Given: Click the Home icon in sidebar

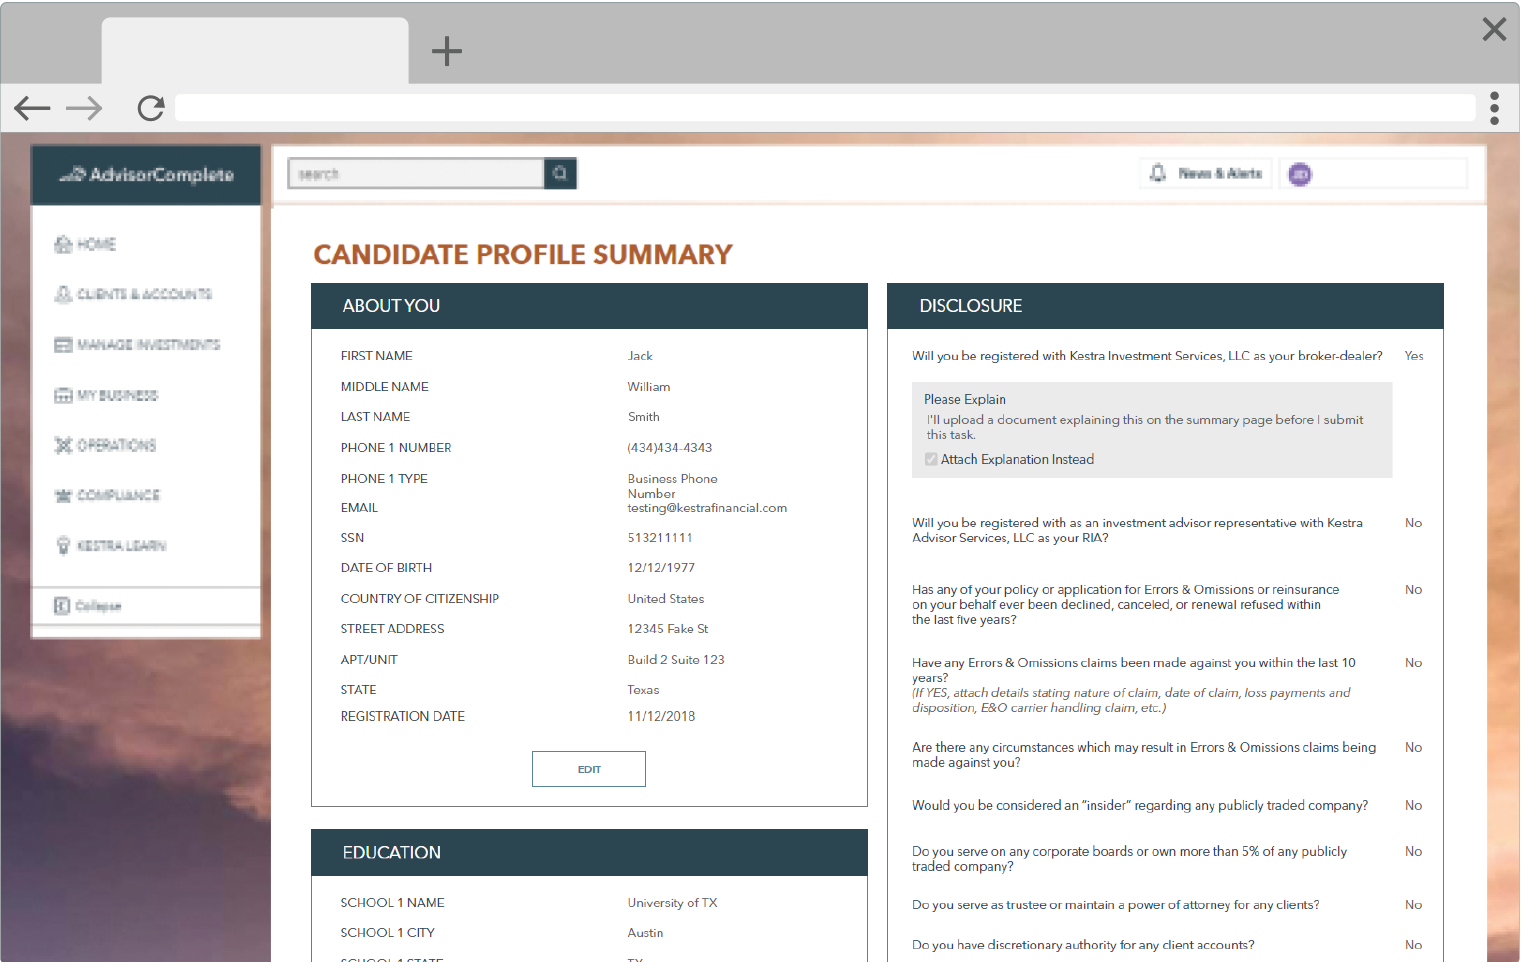Looking at the screenshot, I should point(63,244).
